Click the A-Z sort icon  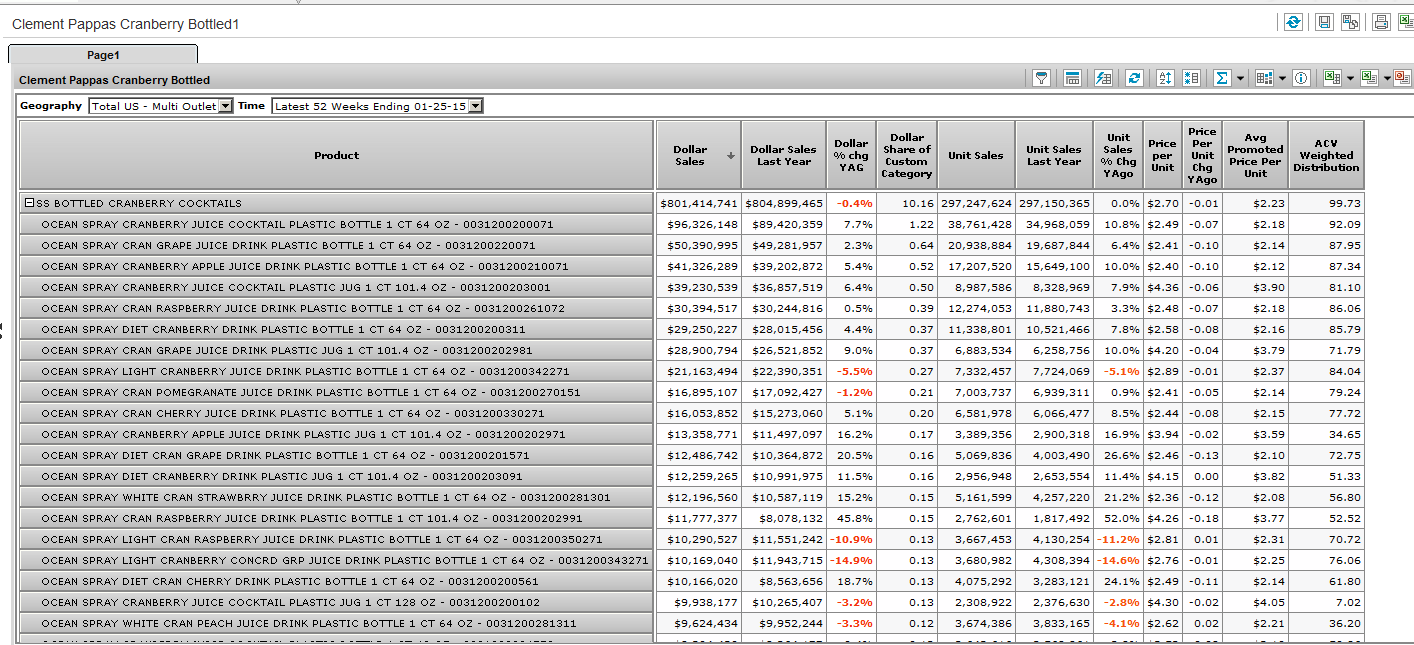(1165, 78)
